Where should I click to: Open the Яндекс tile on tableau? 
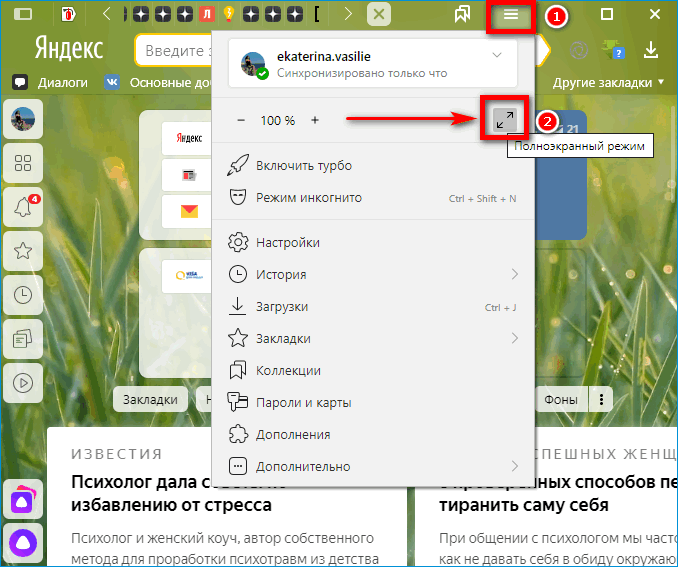(x=187, y=138)
